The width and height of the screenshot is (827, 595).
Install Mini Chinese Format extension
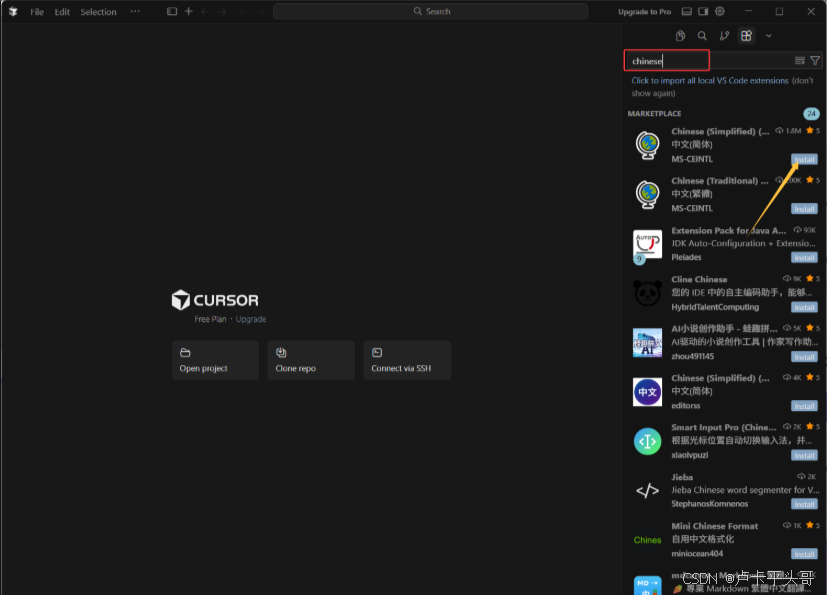tap(804, 554)
